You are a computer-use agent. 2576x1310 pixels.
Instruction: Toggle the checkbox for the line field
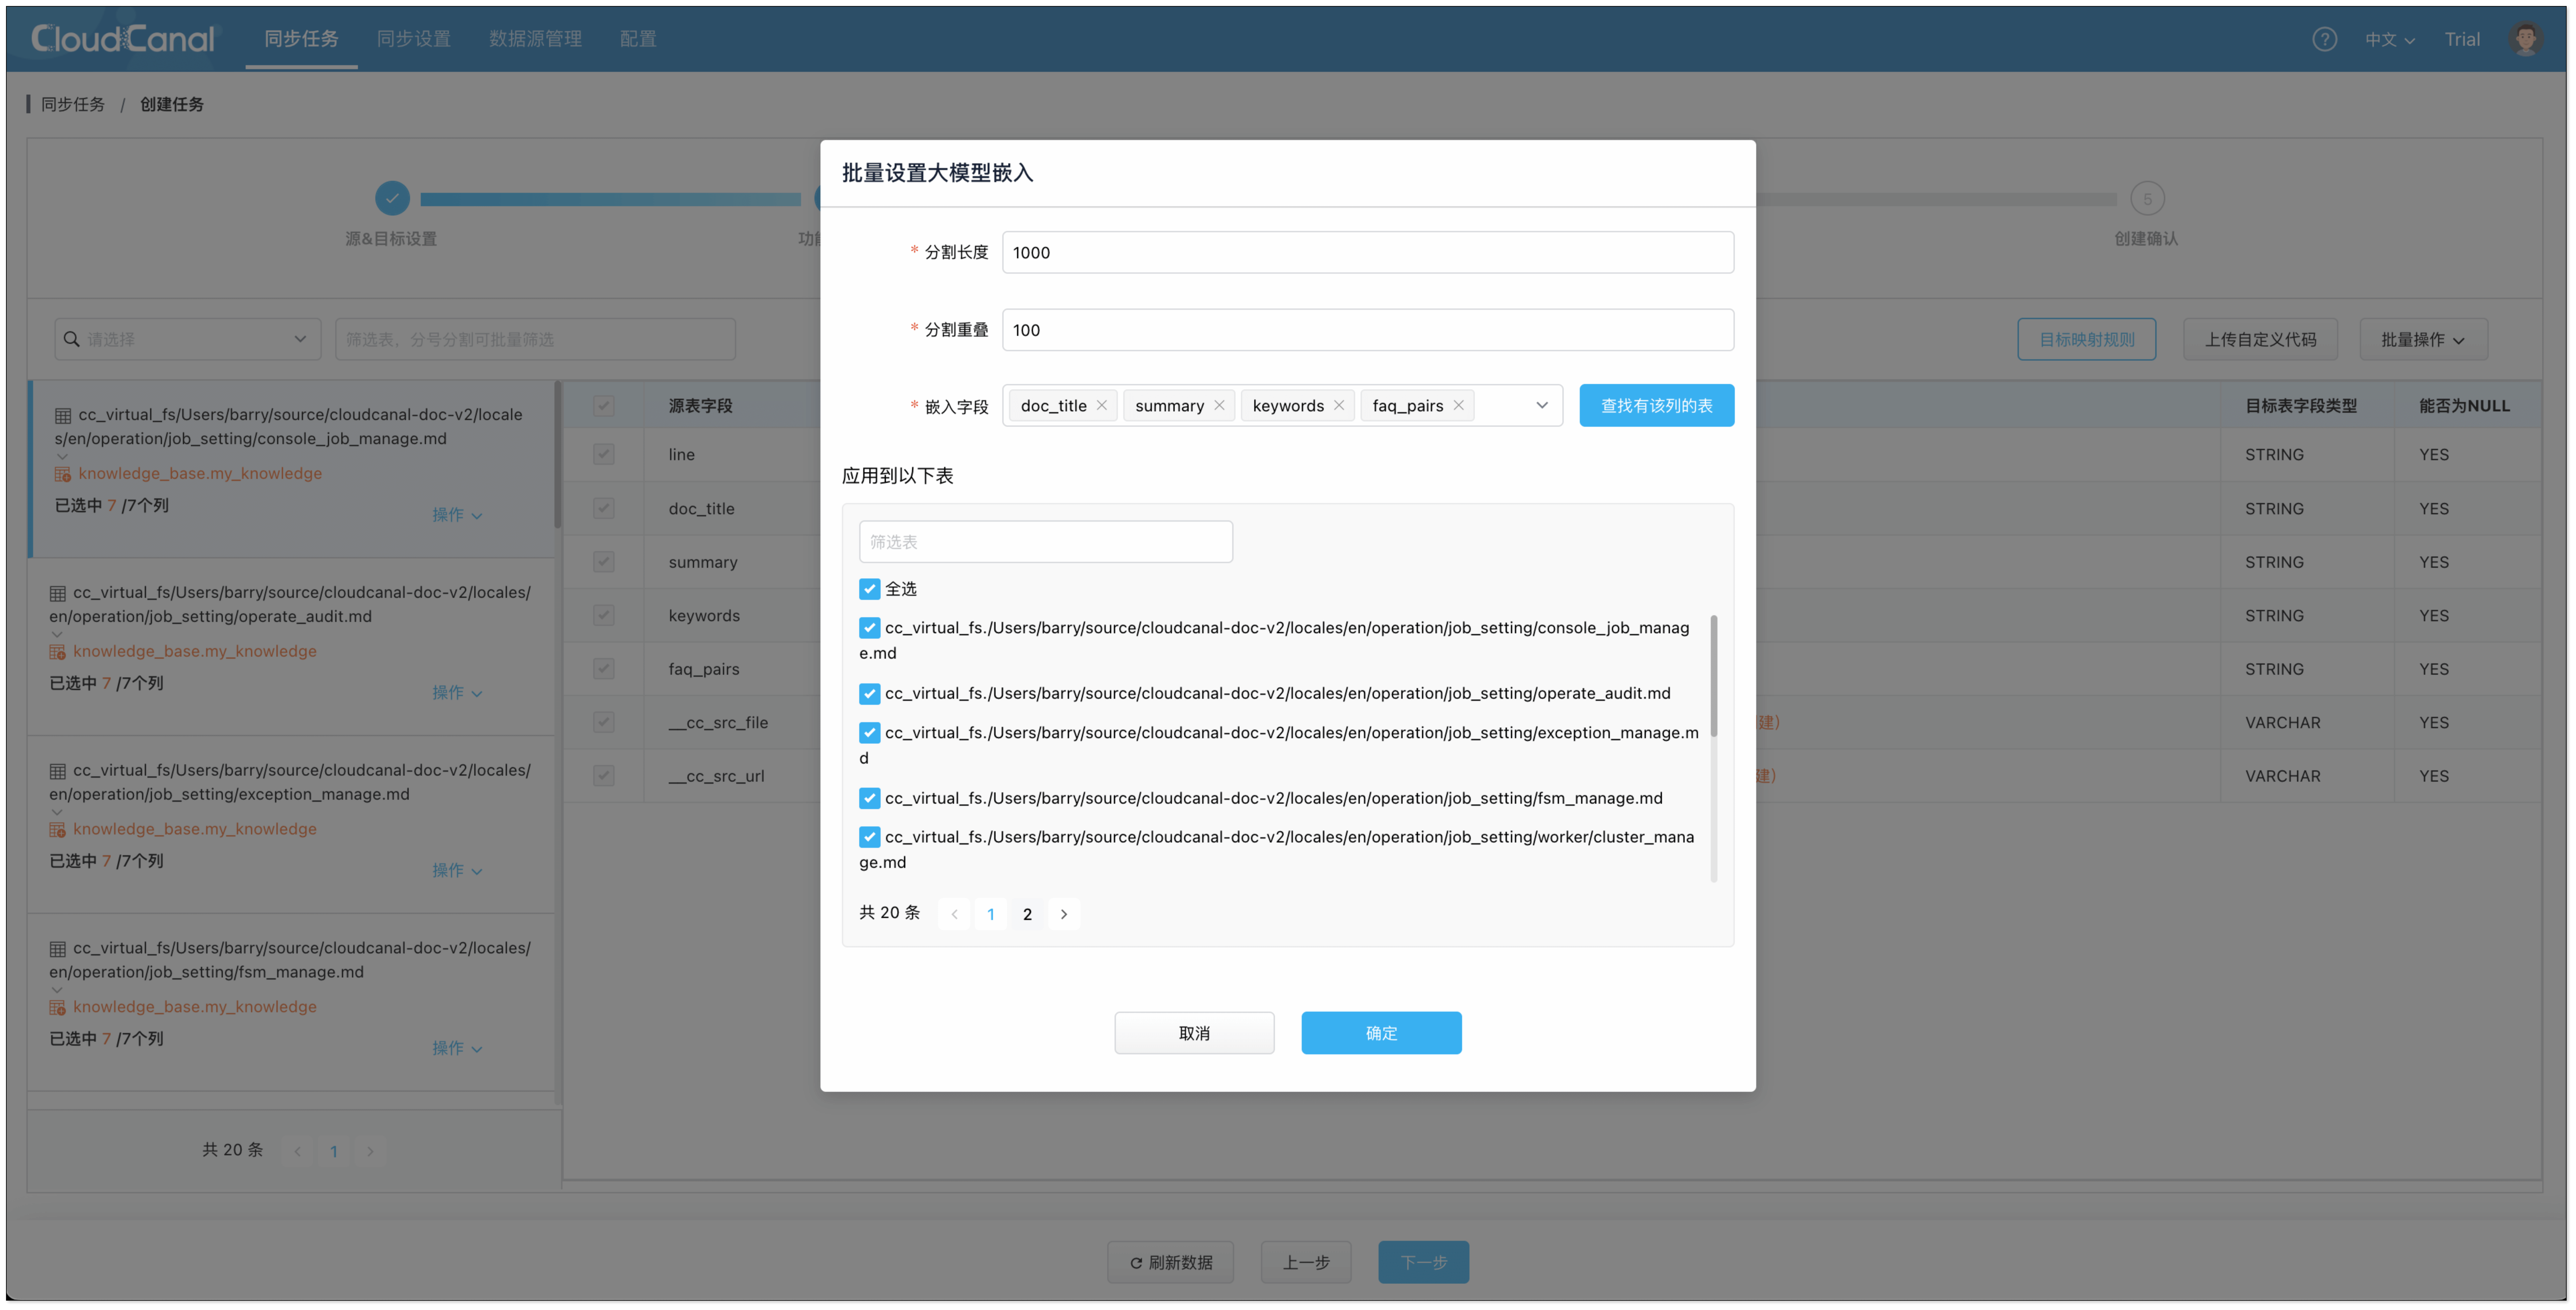pyautogui.click(x=603, y=454)
